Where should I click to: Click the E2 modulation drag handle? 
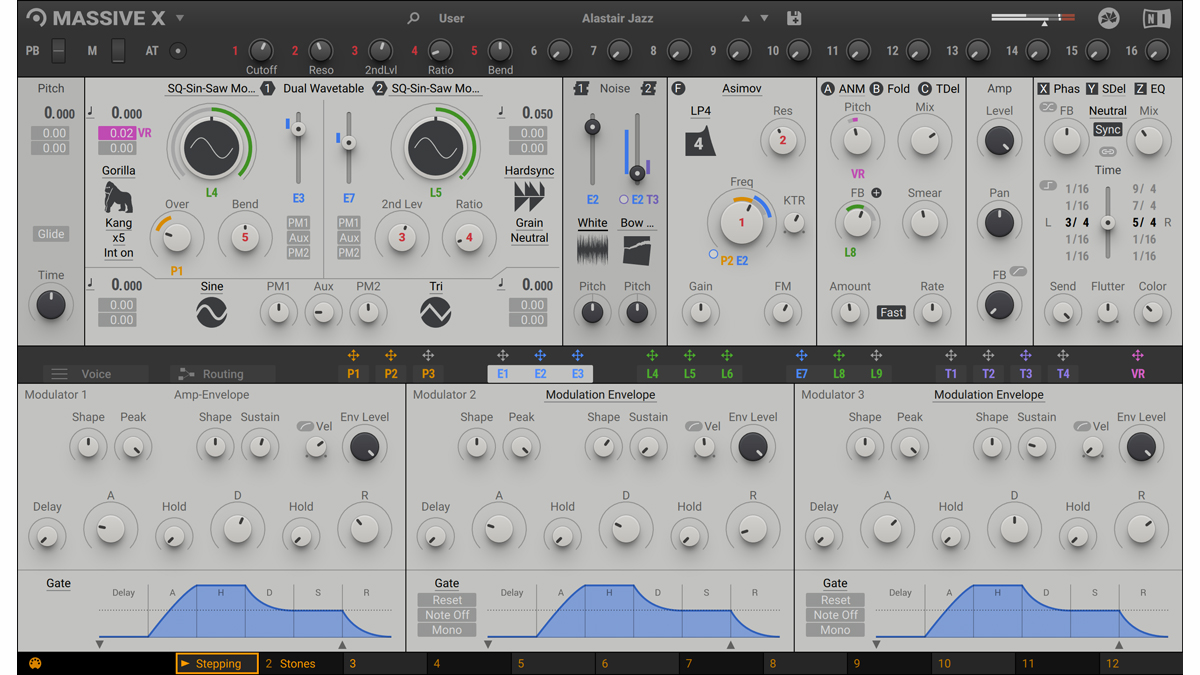pos(540,356)
